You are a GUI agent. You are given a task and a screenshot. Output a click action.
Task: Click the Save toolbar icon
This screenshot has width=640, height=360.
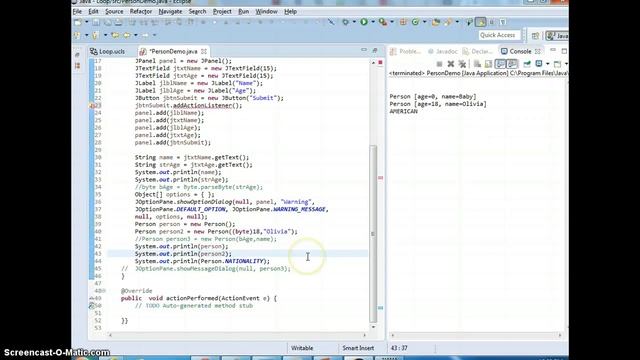coord(96,22)
